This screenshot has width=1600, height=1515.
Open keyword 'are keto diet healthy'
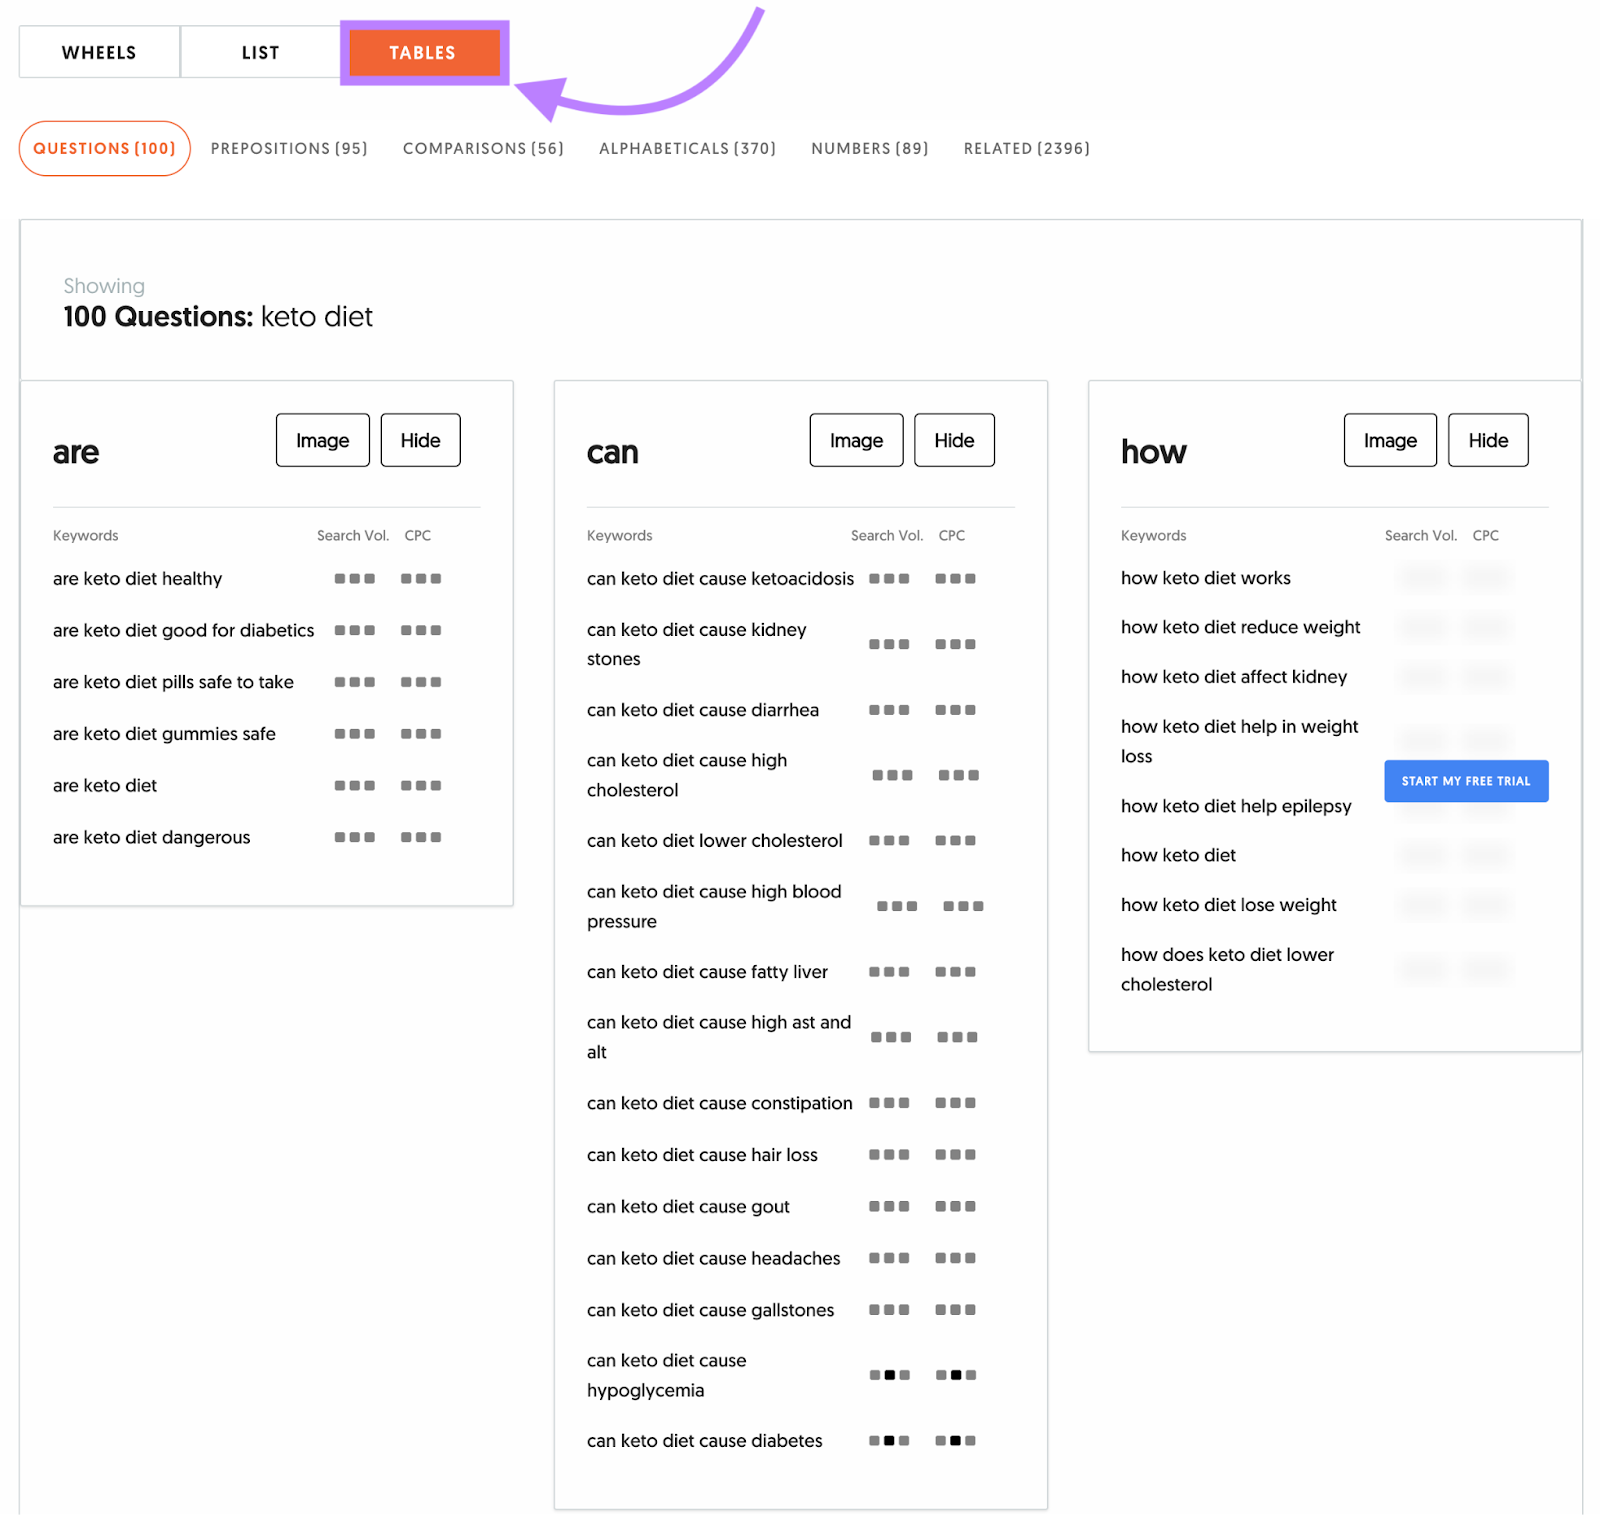pyautogui.click(x=138, y=578)
